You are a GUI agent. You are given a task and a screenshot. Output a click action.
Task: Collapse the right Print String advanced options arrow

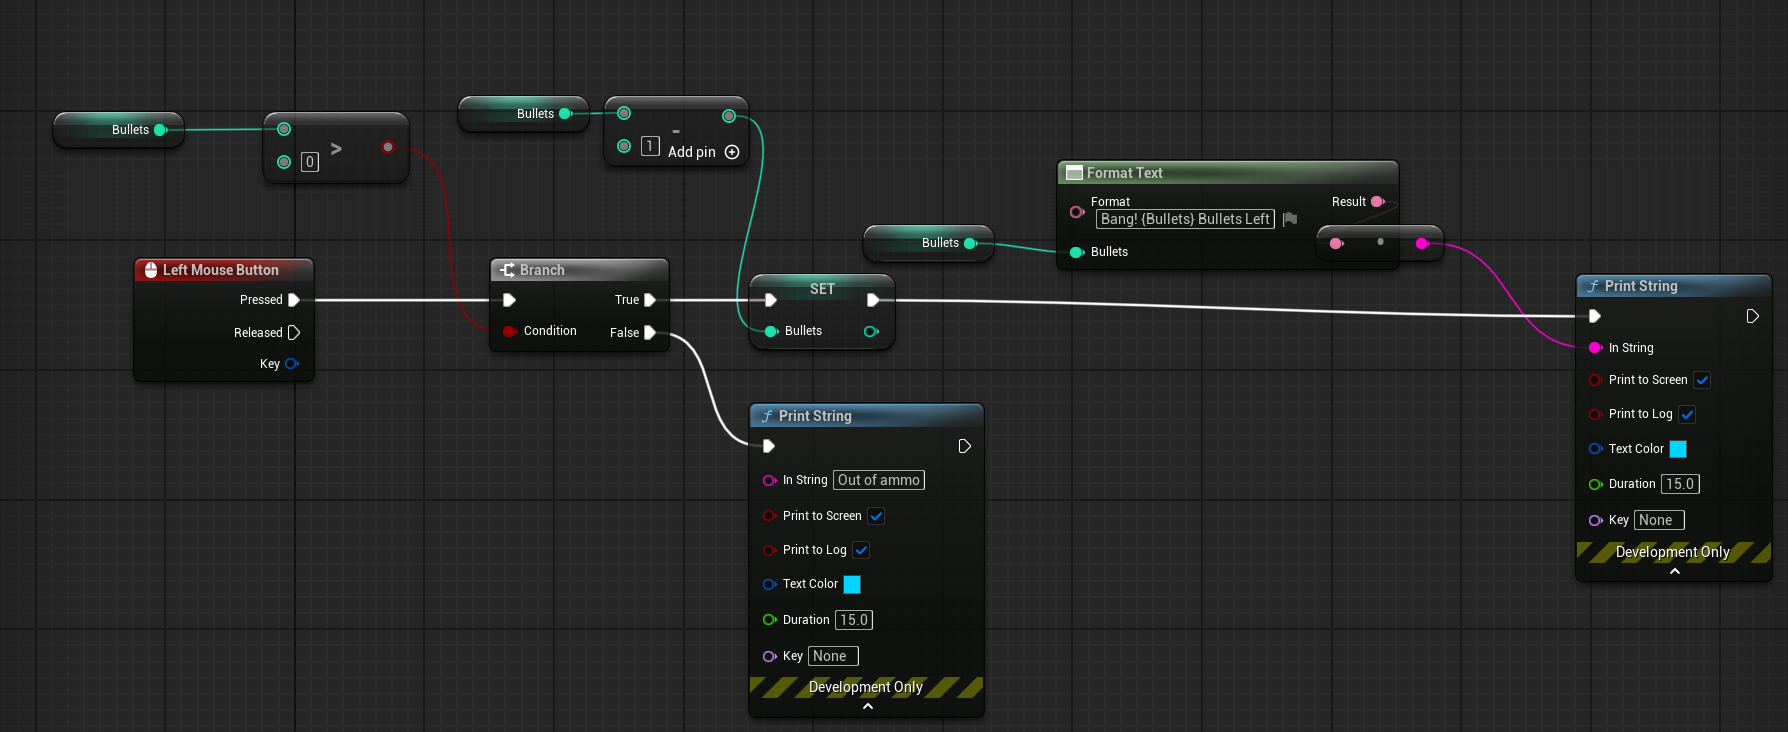coord(1674,571)
